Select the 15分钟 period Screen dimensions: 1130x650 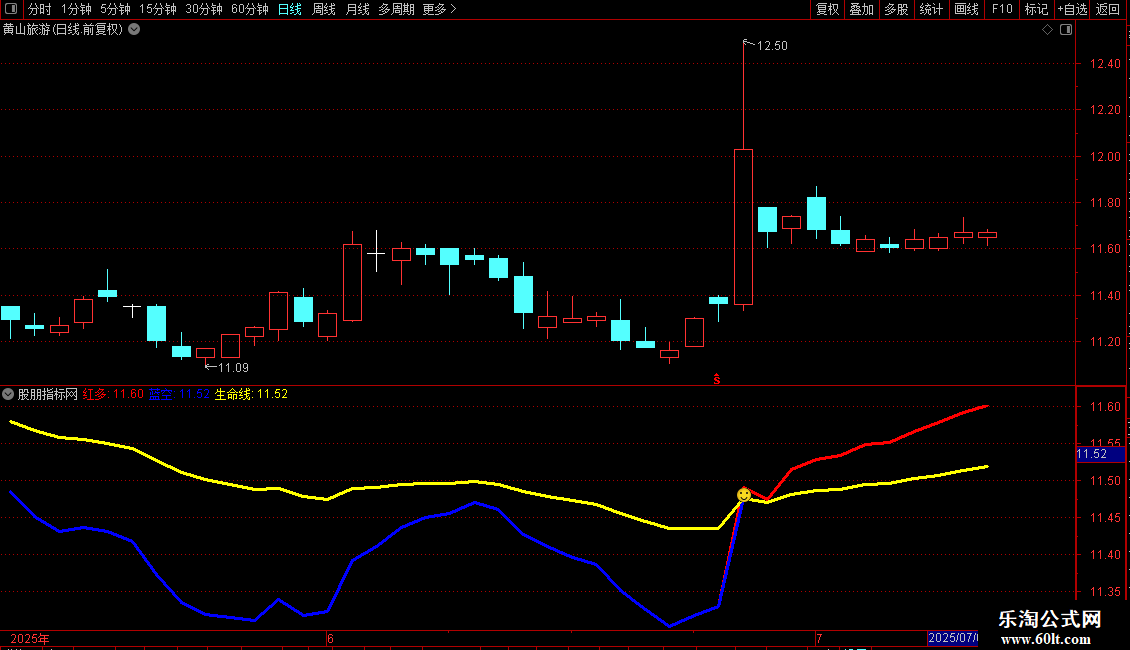(157, 9)
